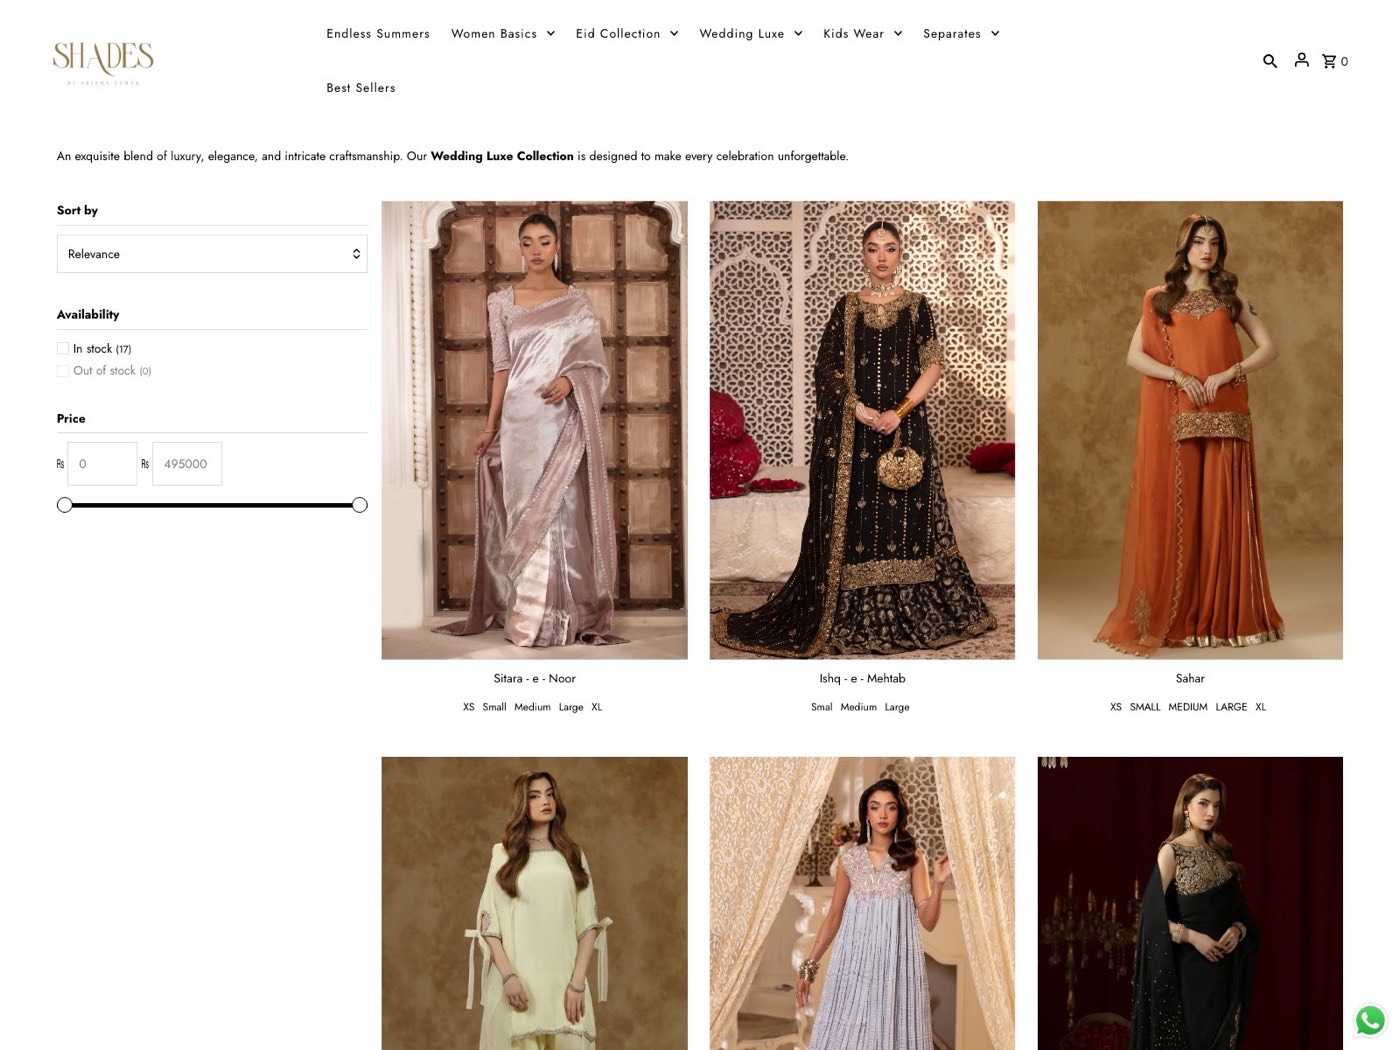1400x1050 pixels.
Task: Open the Ishq - e - Mehtab product image
Action: pyautogui.click(x=862, y=430)
